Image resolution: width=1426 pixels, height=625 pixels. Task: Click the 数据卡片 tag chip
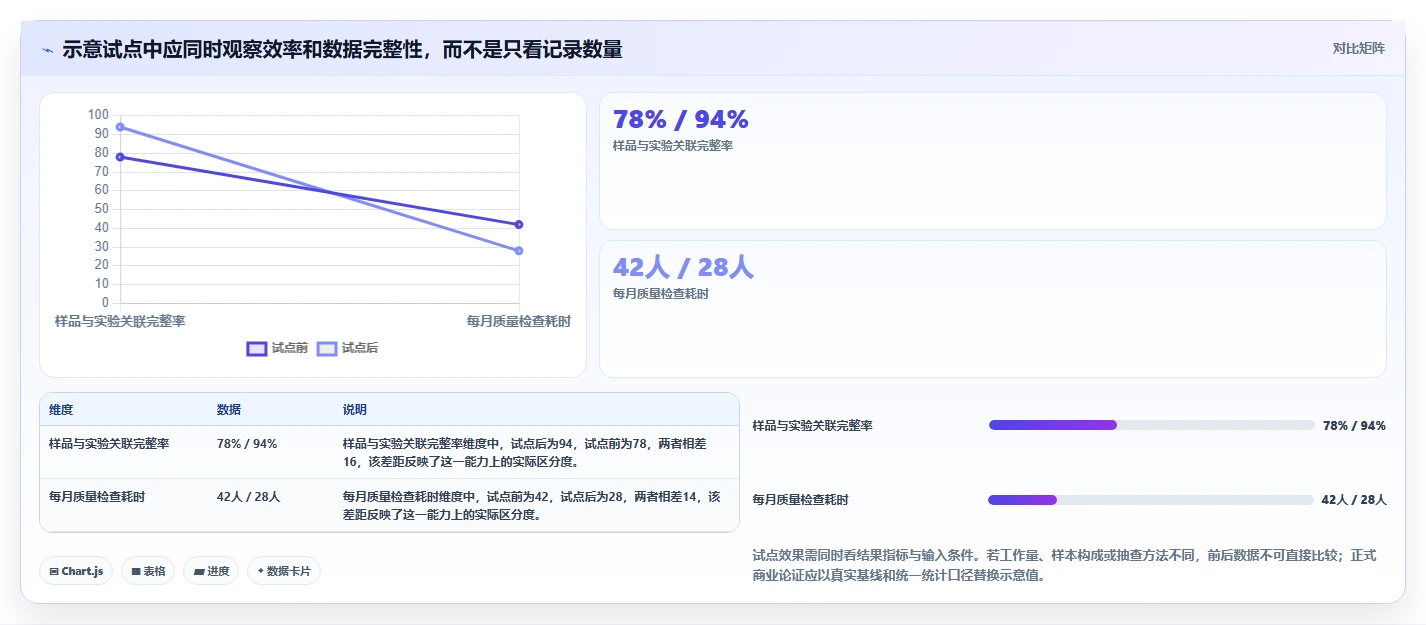click(x=284, y=571)
